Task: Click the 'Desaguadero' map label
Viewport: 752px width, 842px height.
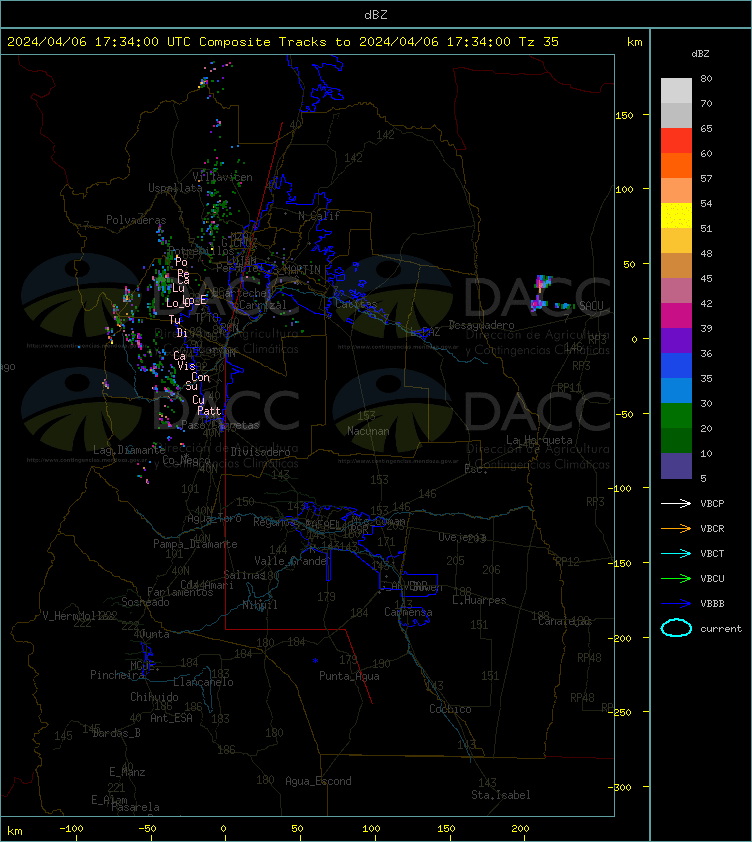Action: (x=481, y=325)
